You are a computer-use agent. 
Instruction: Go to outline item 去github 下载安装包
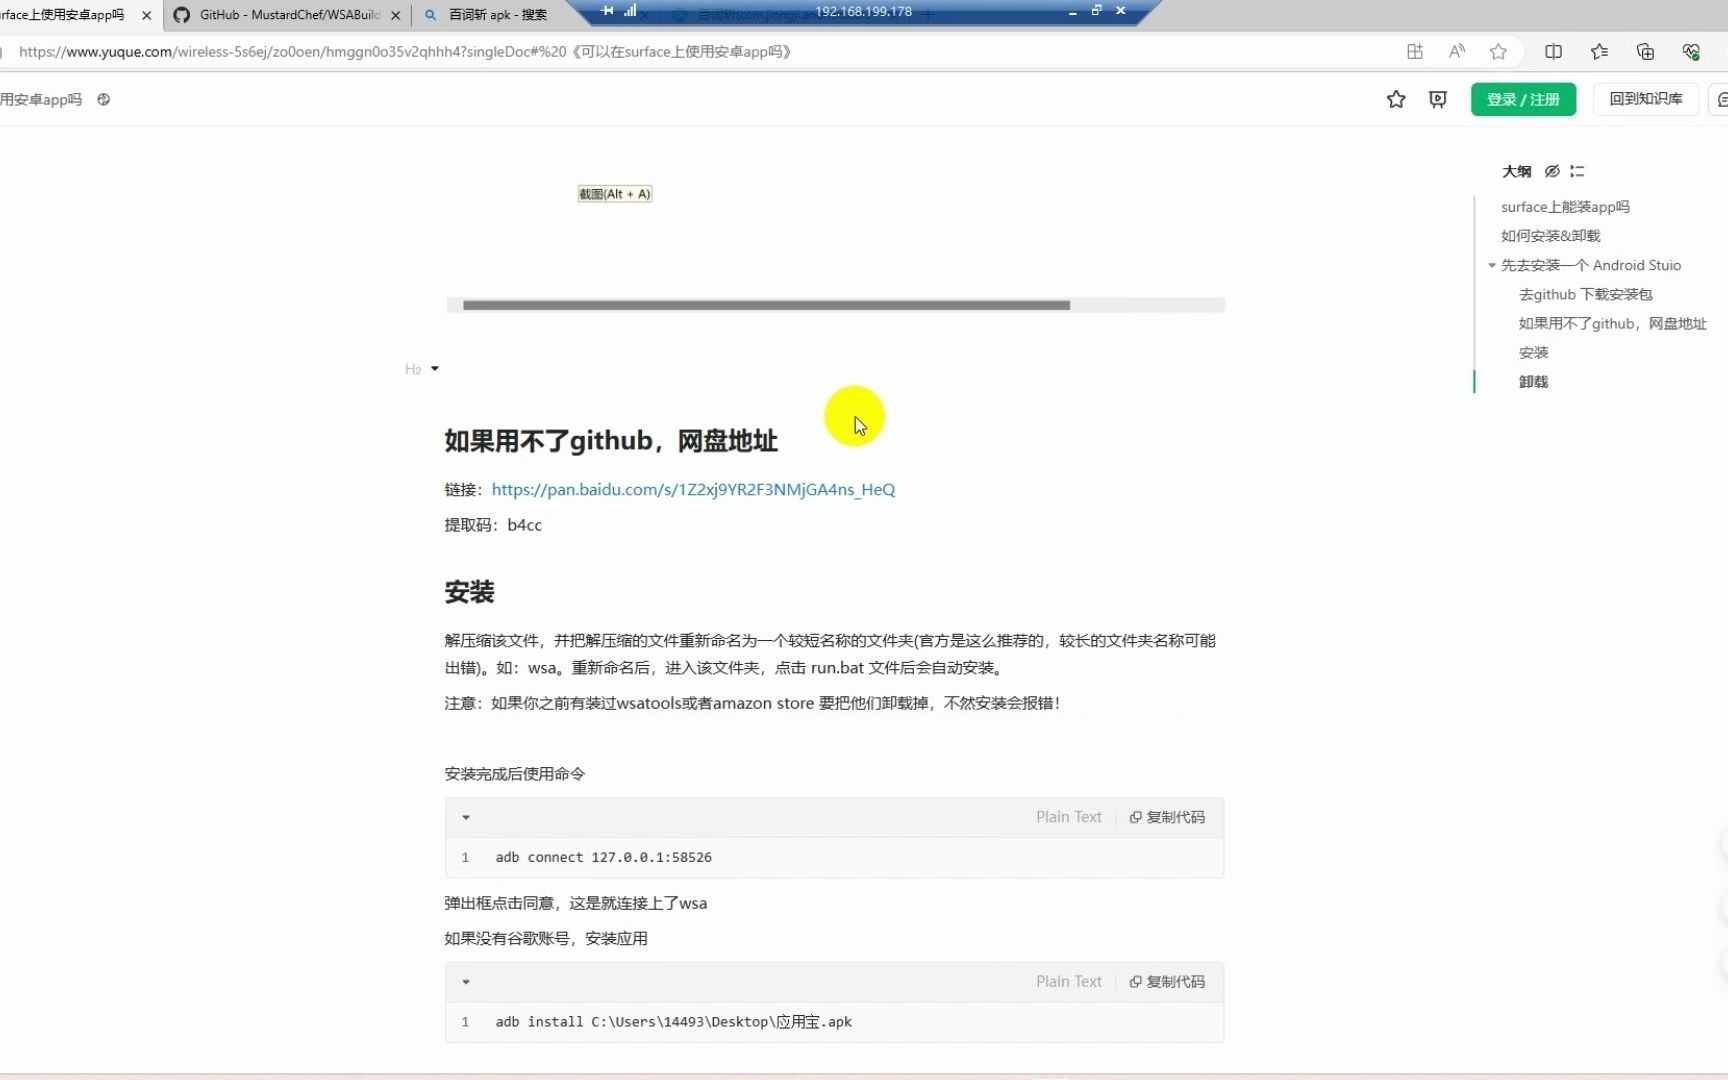1585,294
